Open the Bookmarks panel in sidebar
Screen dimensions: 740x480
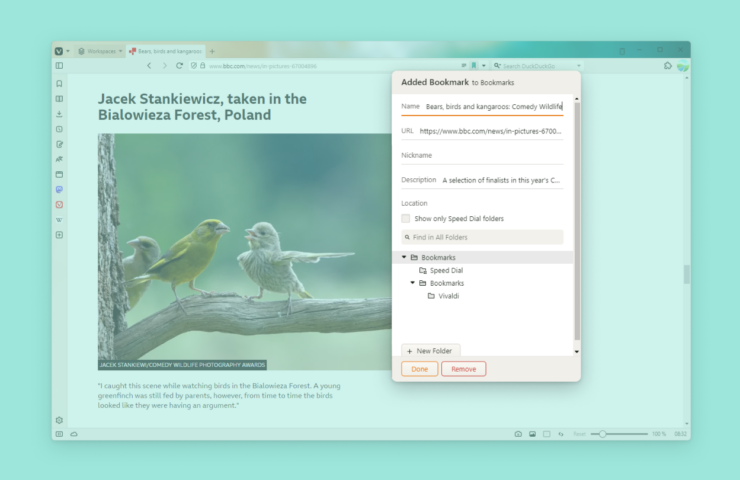59,84
